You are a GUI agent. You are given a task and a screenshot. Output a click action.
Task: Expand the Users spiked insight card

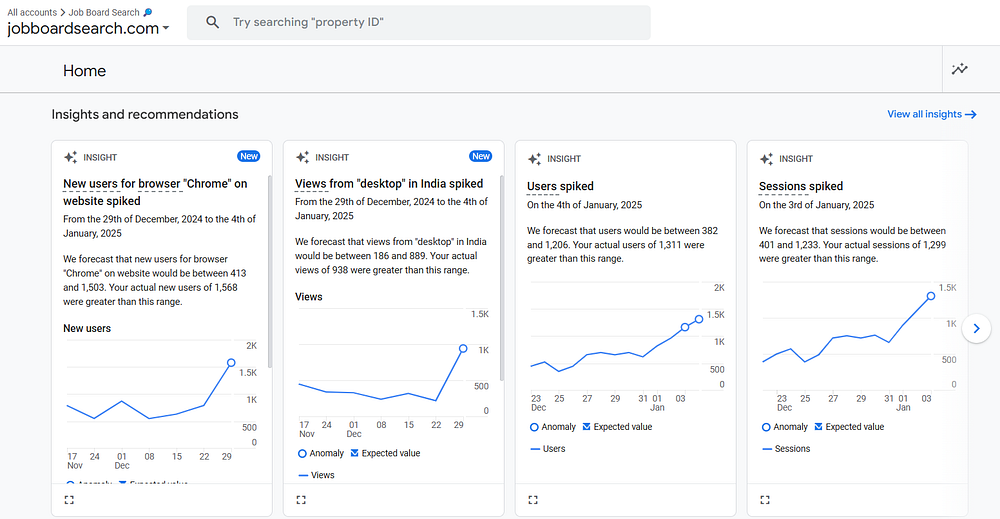click(x=533, y=499)
